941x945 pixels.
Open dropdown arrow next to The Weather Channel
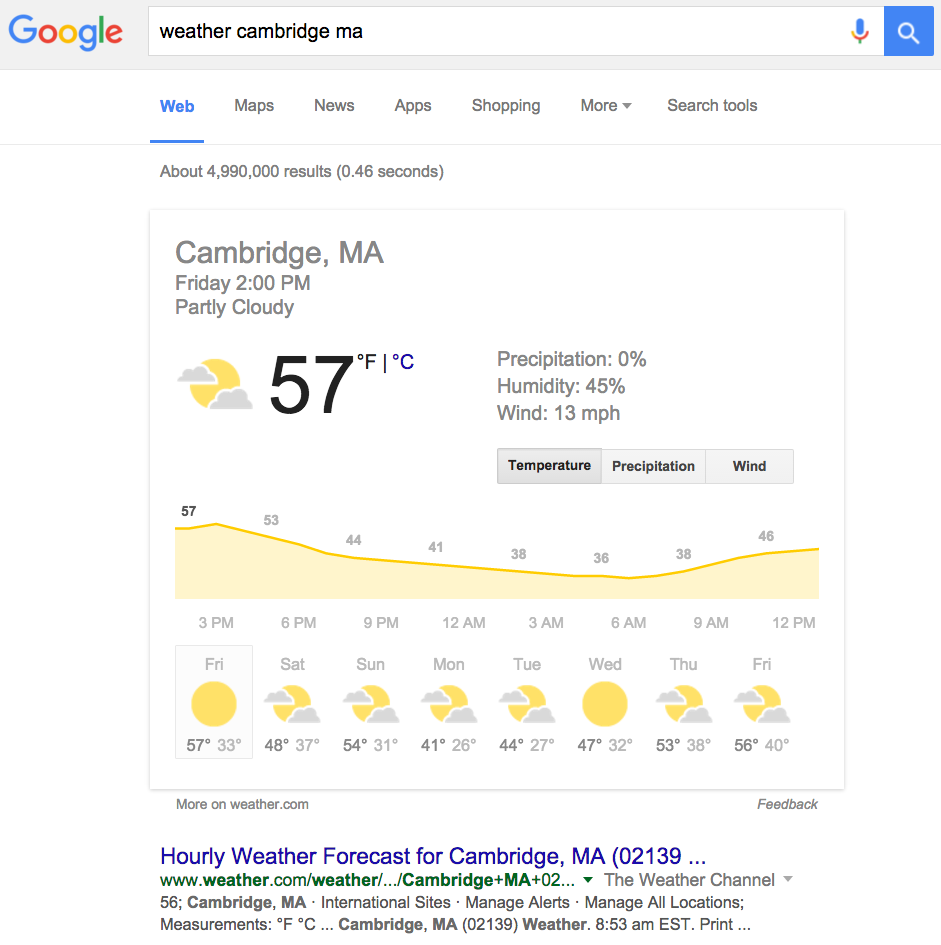(788, 880)
